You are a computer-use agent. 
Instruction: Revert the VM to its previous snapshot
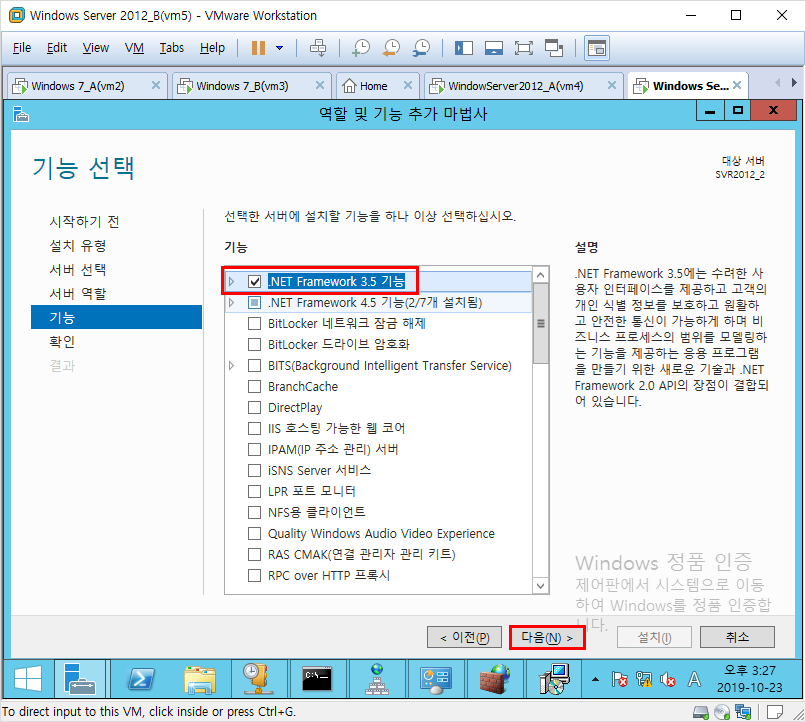391,48
